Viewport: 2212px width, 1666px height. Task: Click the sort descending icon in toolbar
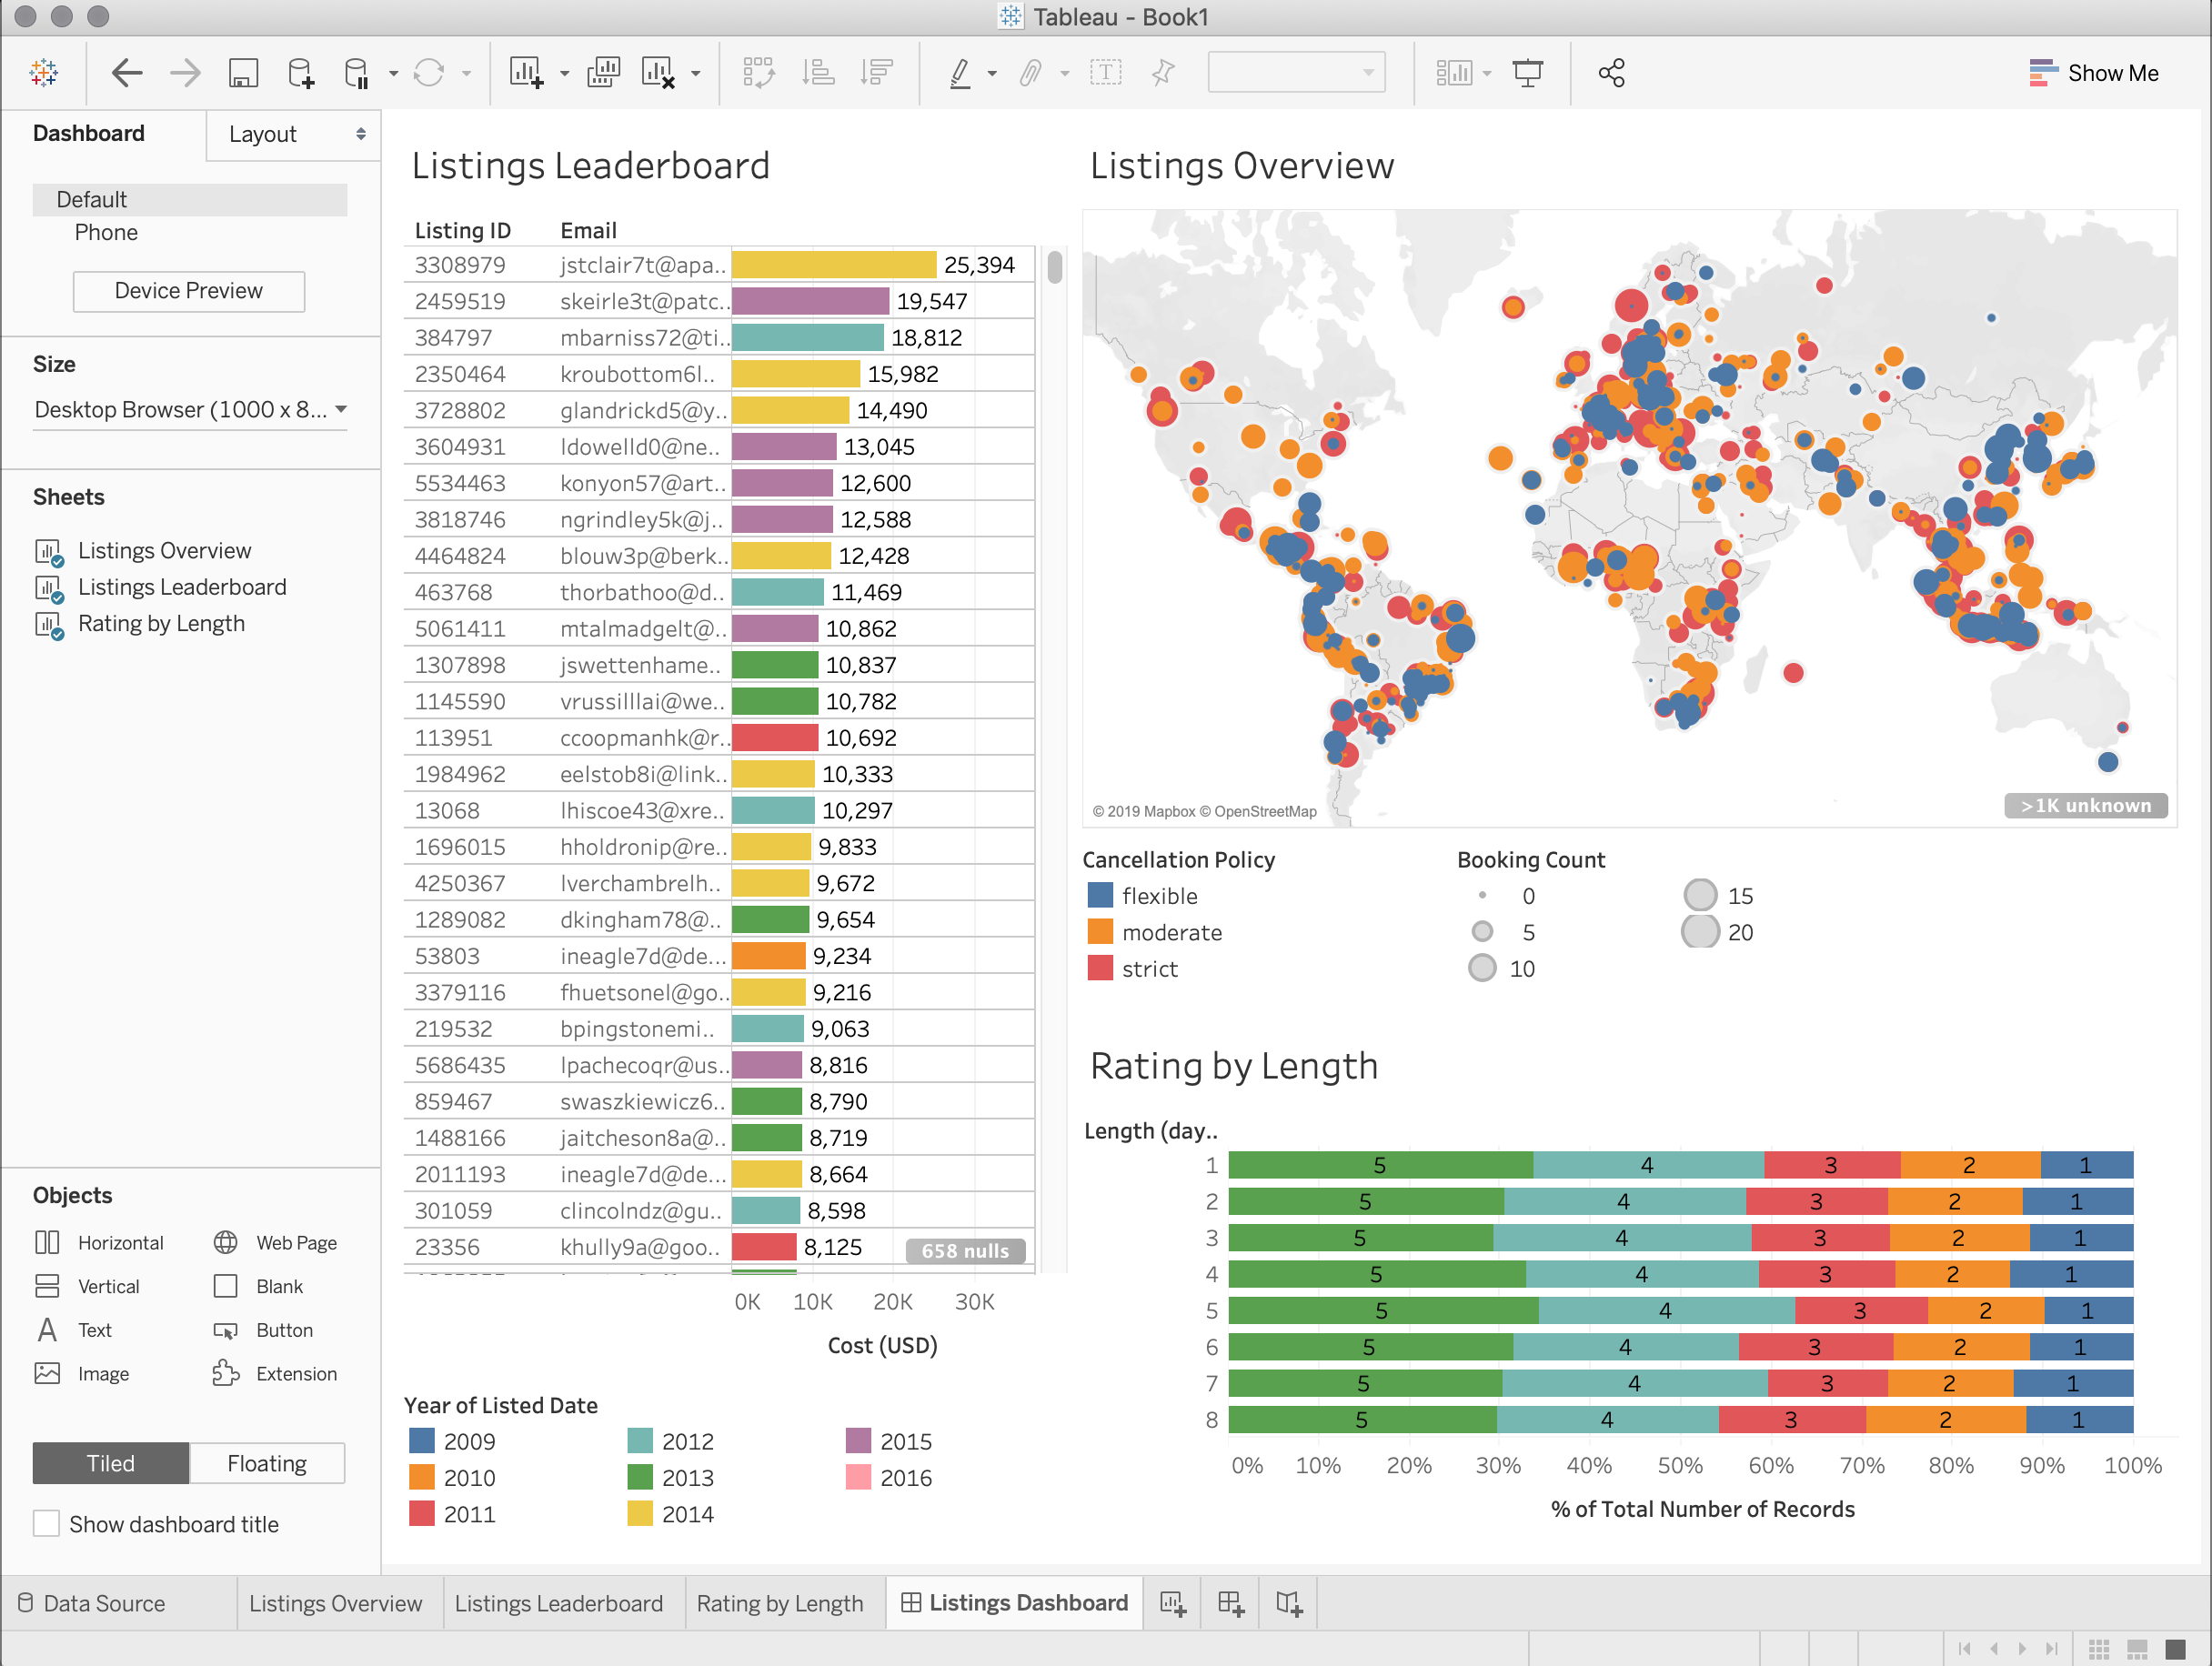875,74
